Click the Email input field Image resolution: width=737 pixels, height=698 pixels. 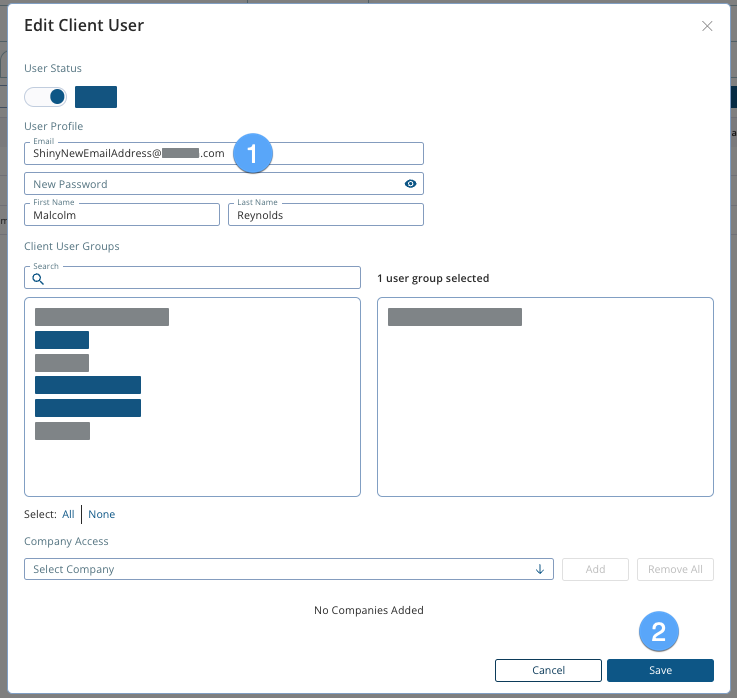coord(224,154)
